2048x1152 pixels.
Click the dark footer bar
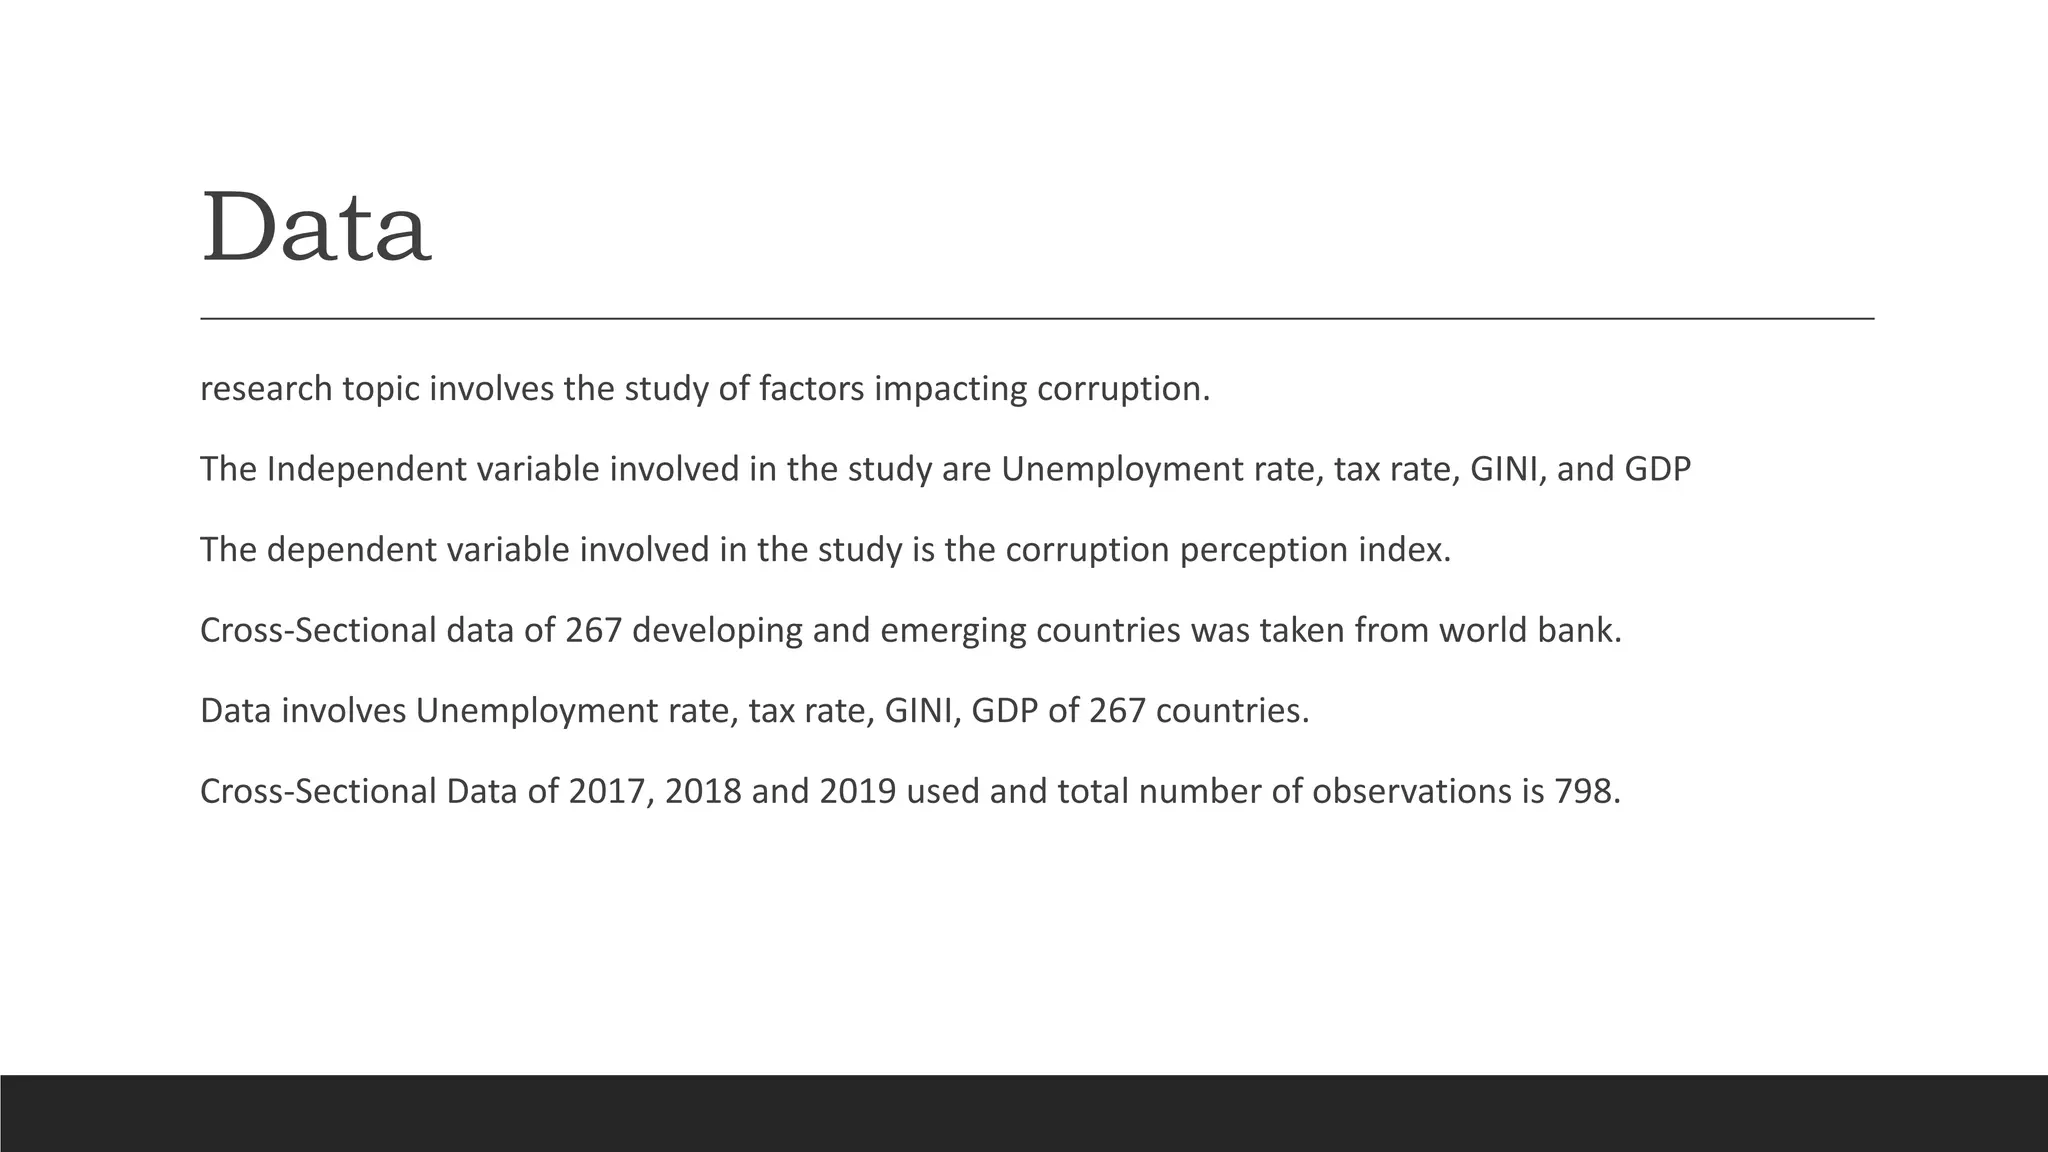coord(1024,1113)
